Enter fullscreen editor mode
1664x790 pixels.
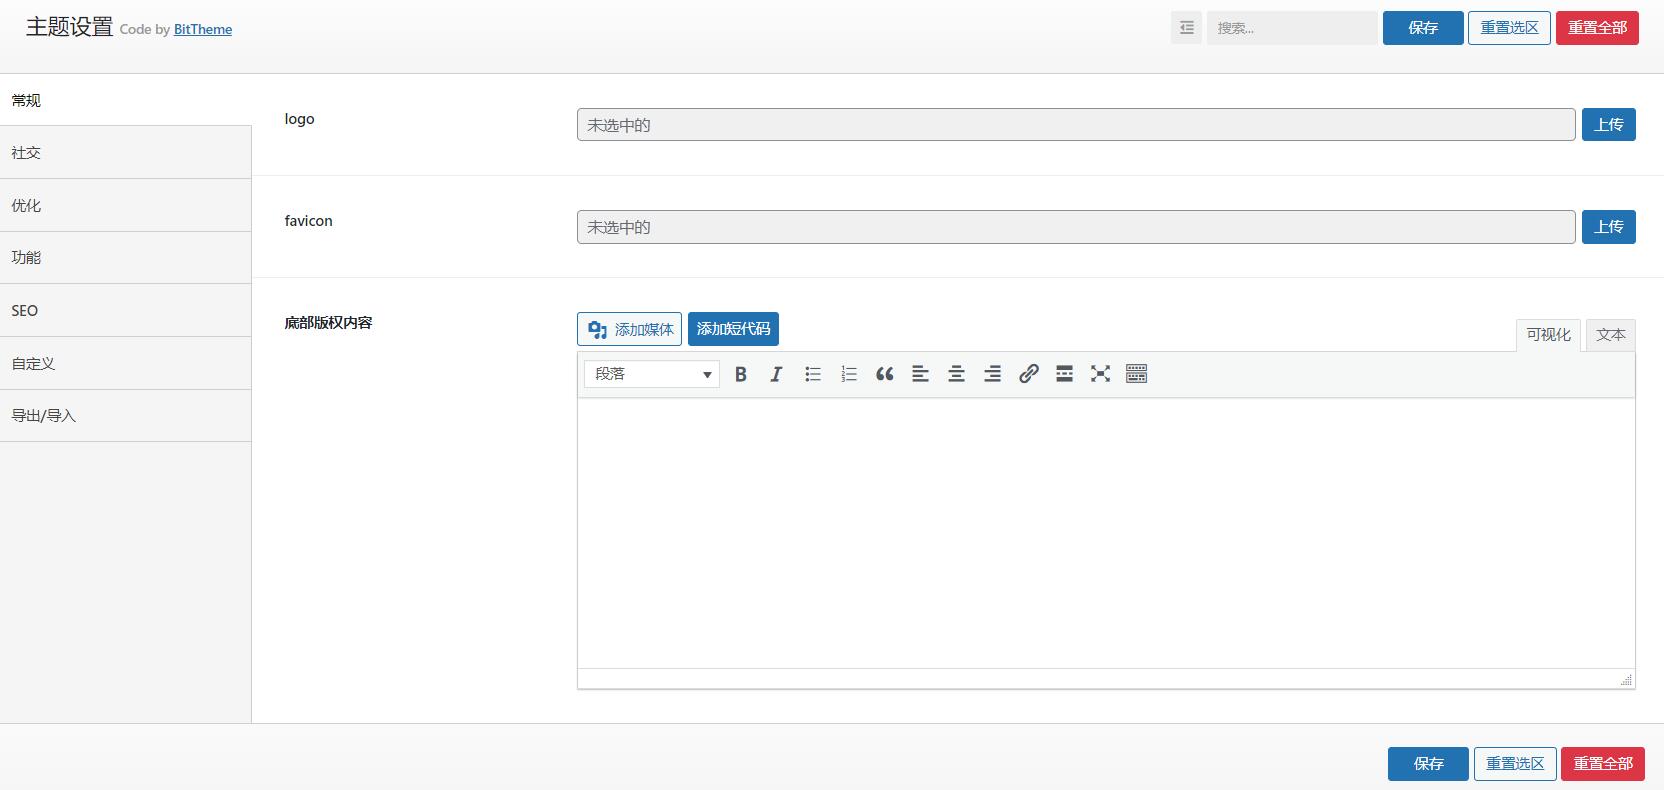coord(1100,374)
